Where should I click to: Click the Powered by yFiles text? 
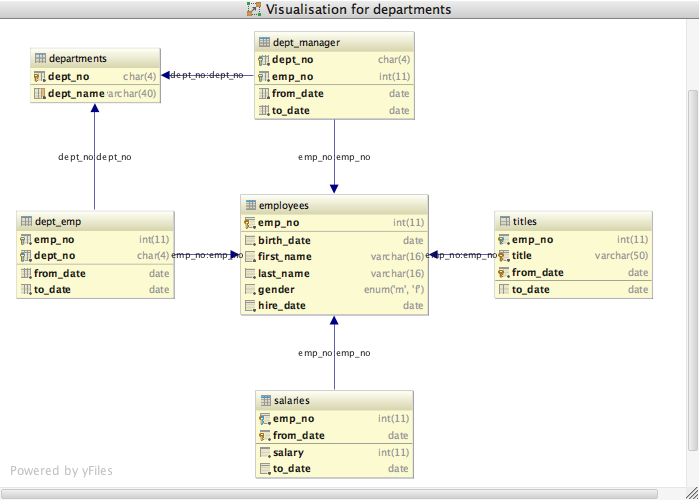click(x=62, y=471)
